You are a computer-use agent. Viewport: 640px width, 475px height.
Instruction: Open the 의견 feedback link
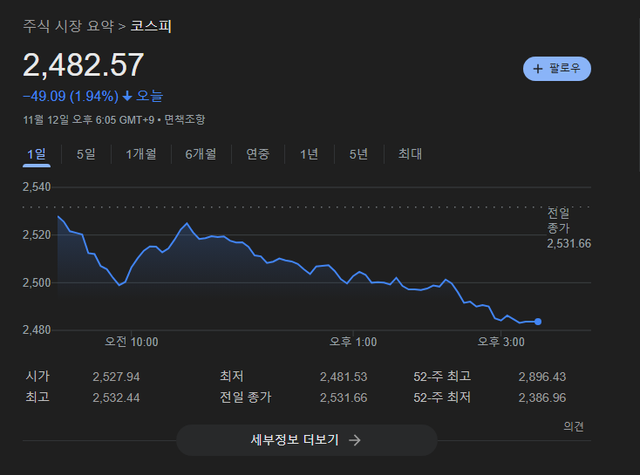pyautogui.click(x=573, y=426)
